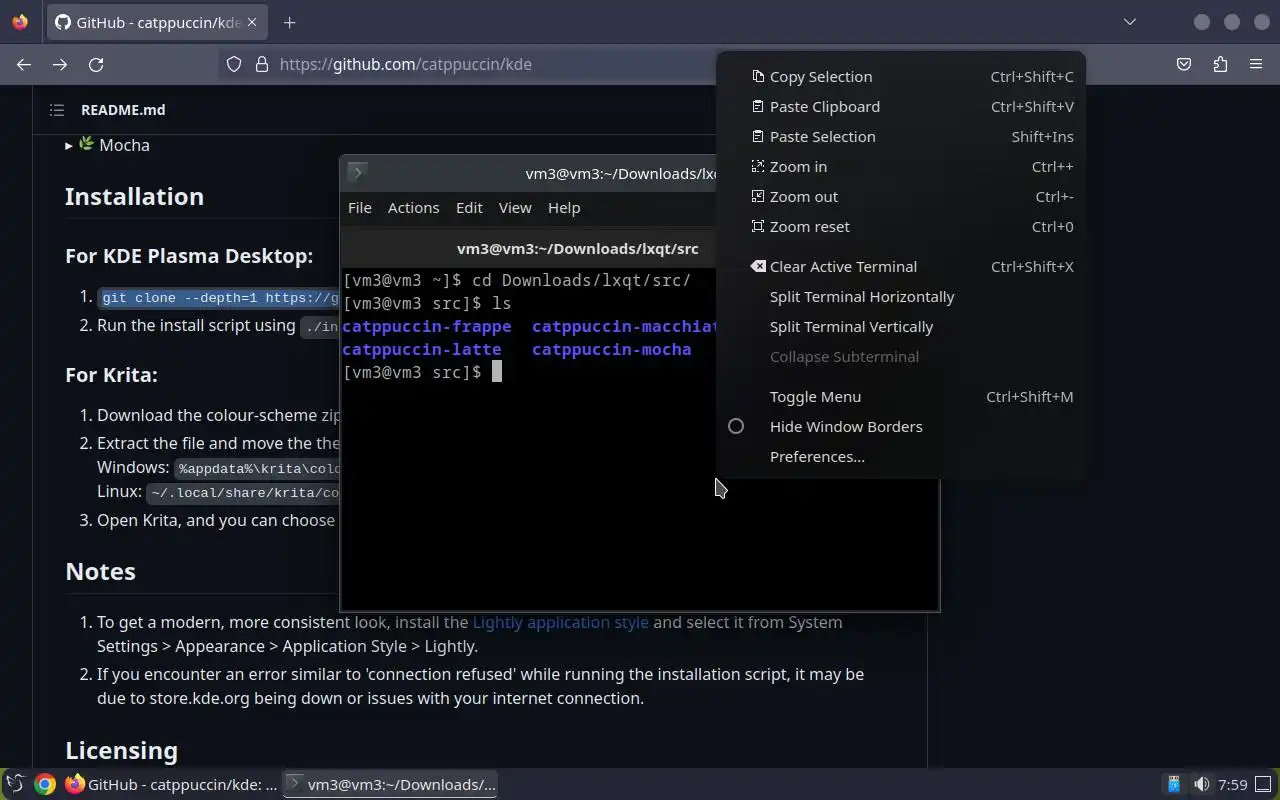Click catppuccin-frappe directory in terminal

coord(426,326)
